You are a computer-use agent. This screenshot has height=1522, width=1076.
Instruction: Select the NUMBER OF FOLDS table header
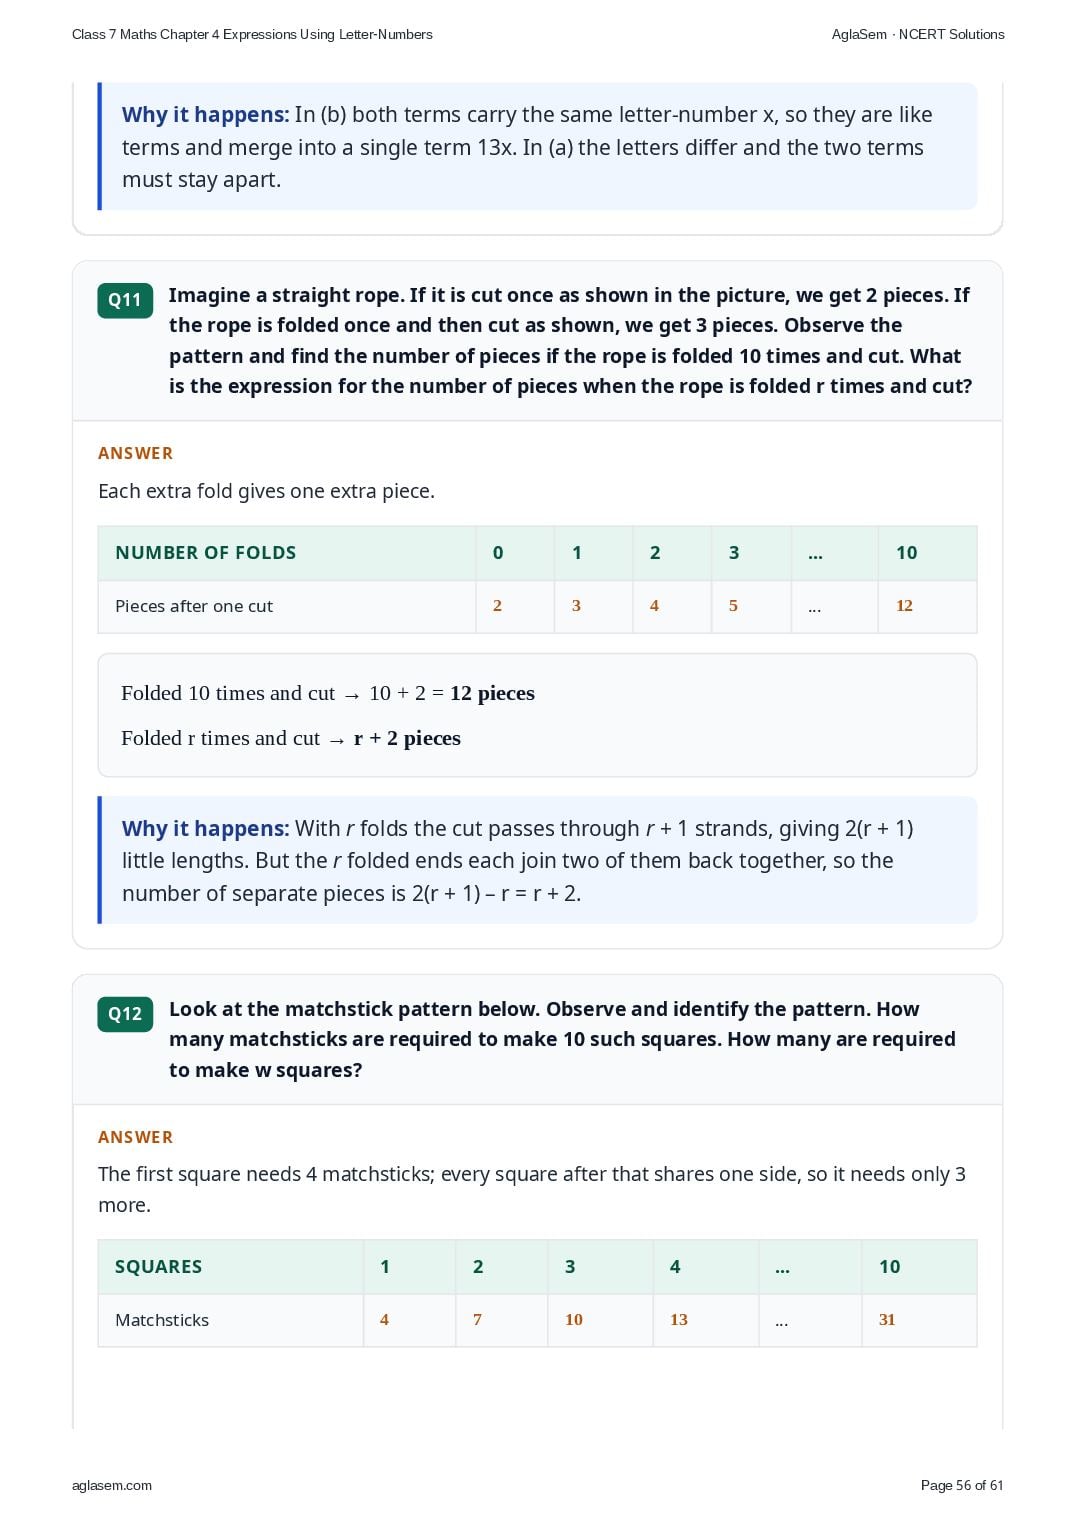point(206,553)
